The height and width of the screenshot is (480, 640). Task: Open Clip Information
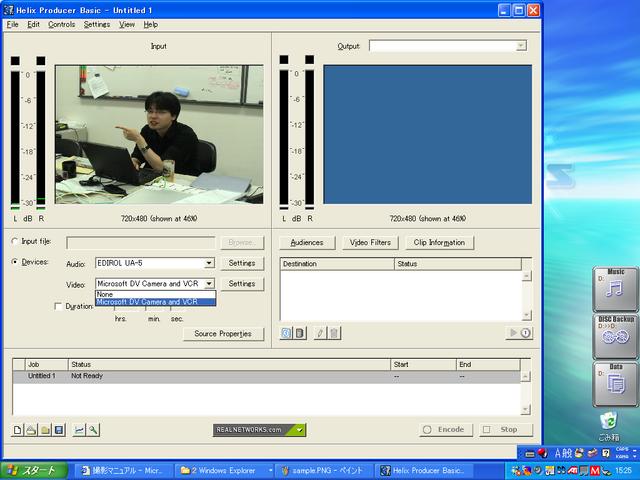(439, 242)
